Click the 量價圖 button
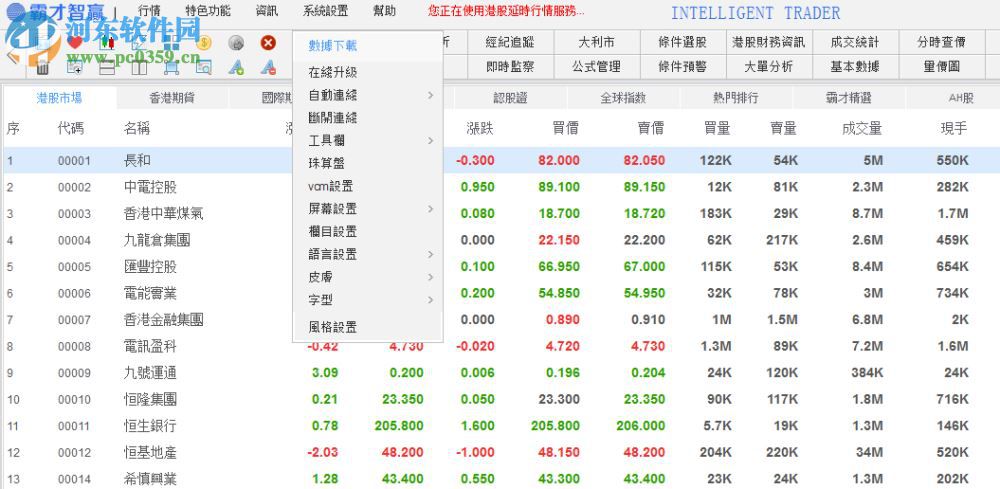This screenshot has width=1000, height=489. point(941,66)
